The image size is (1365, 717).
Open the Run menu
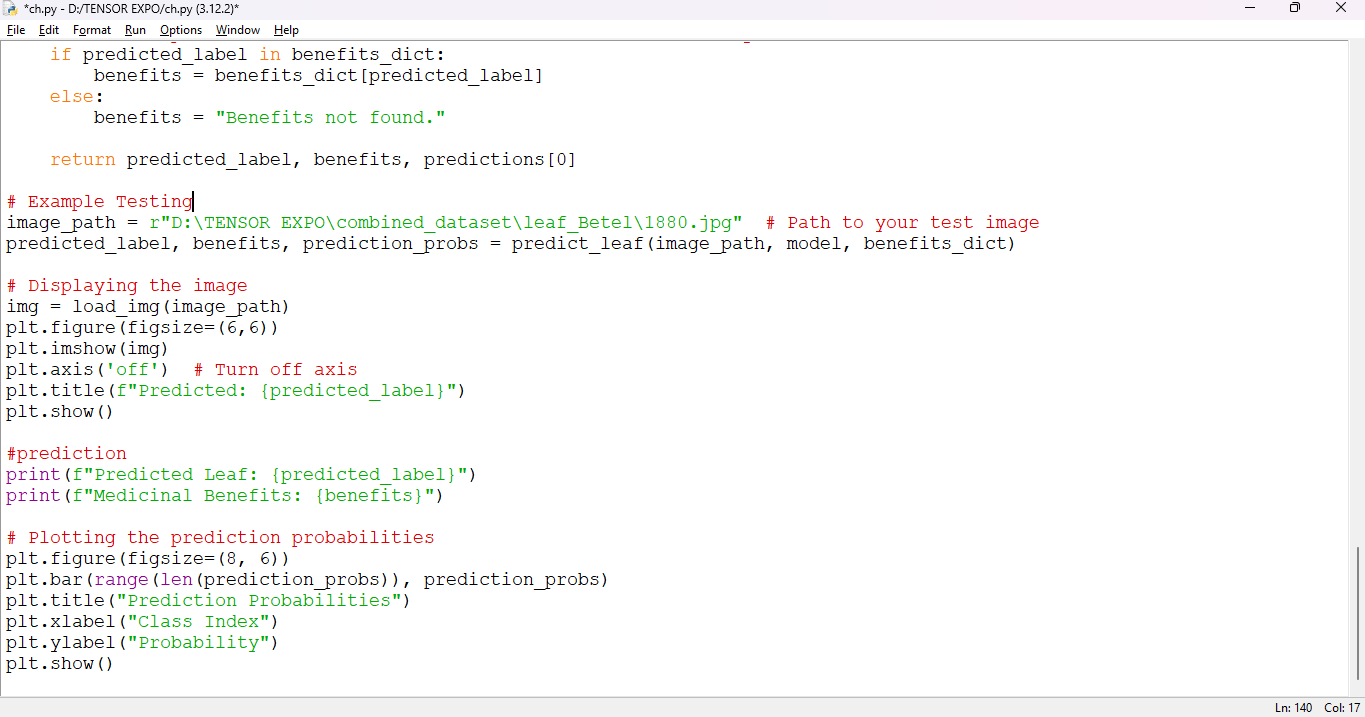(135, 30)
